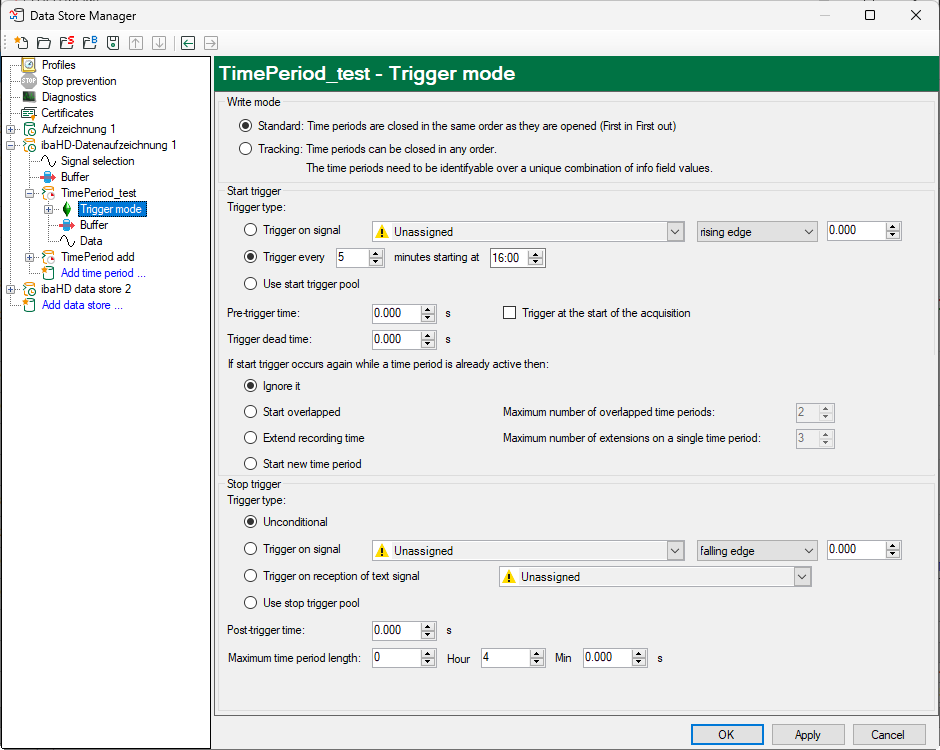Collapse the TimePeriod_test tree node
The width and height of the screenshot is (940, 750).
point(29,194)
